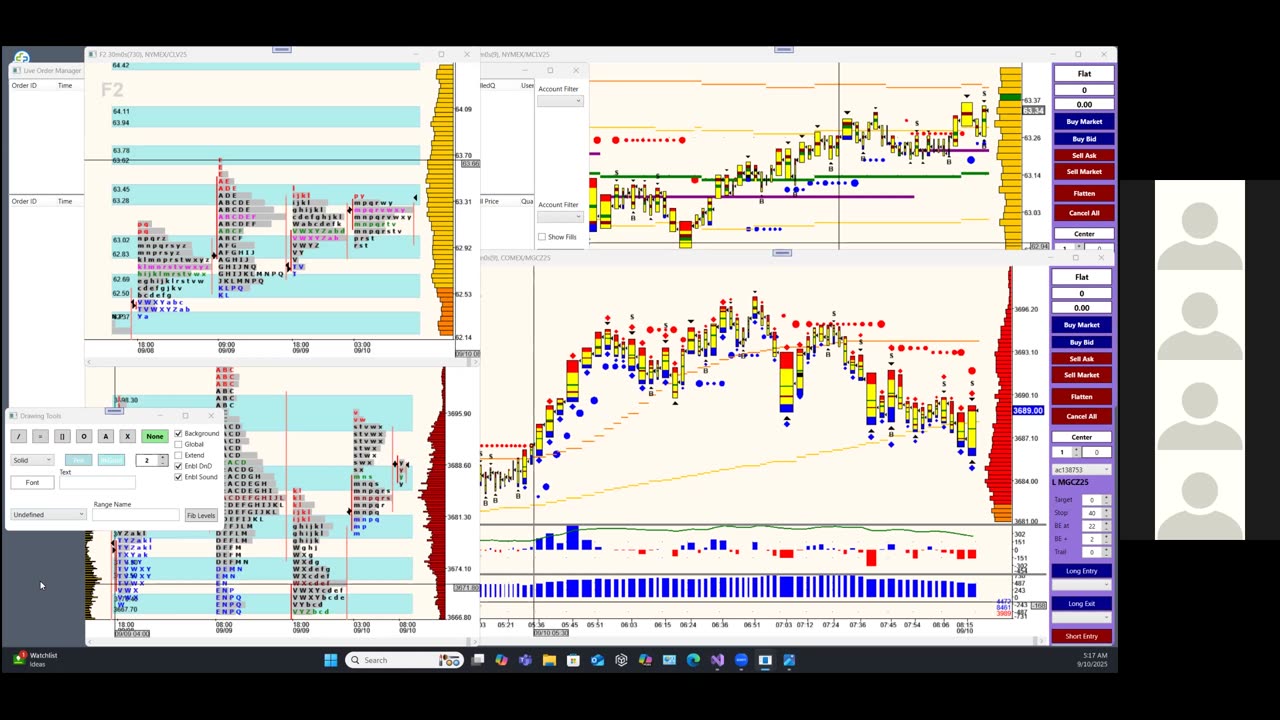Screen dimensions: 1280x720
Task: Open the Undefined range dropdown
Action: (48, 515)
